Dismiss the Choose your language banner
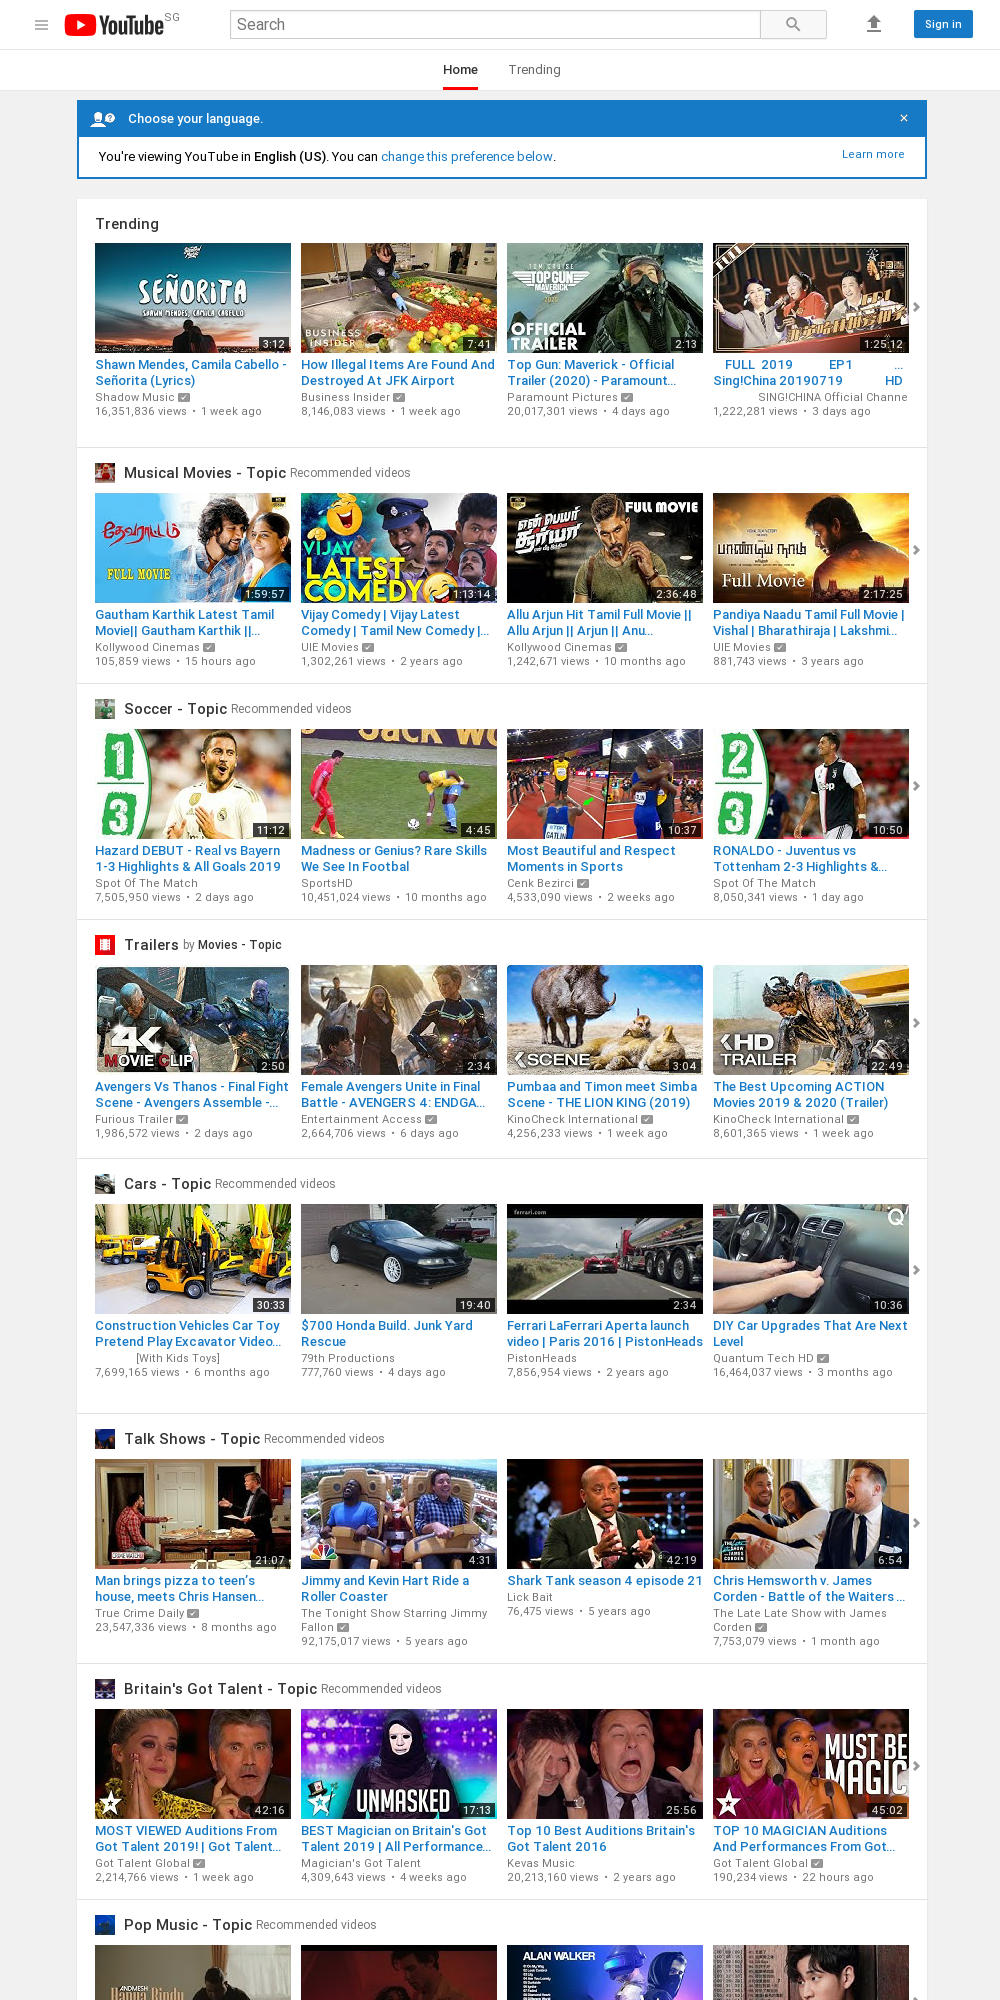This screenshot has width=1000, height=2000. [904, 118]
